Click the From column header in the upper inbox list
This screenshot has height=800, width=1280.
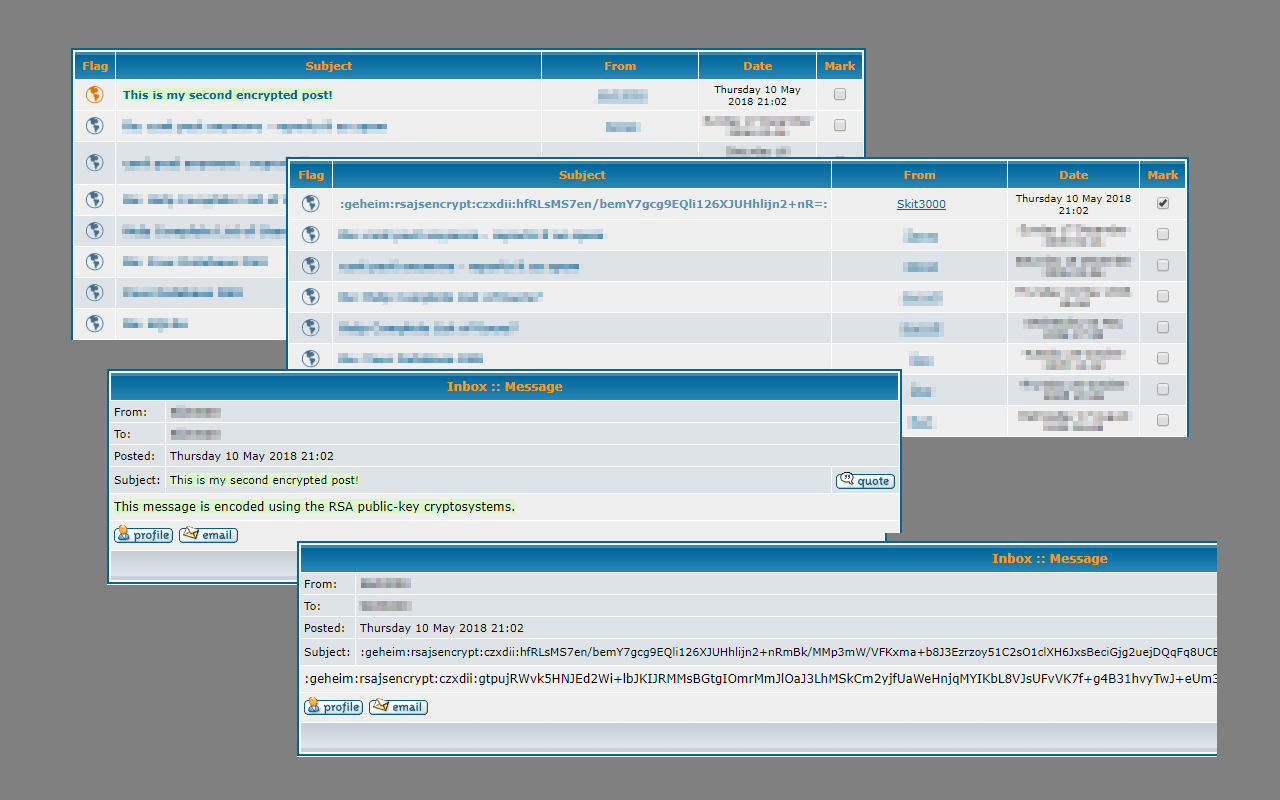coord(620,66)
